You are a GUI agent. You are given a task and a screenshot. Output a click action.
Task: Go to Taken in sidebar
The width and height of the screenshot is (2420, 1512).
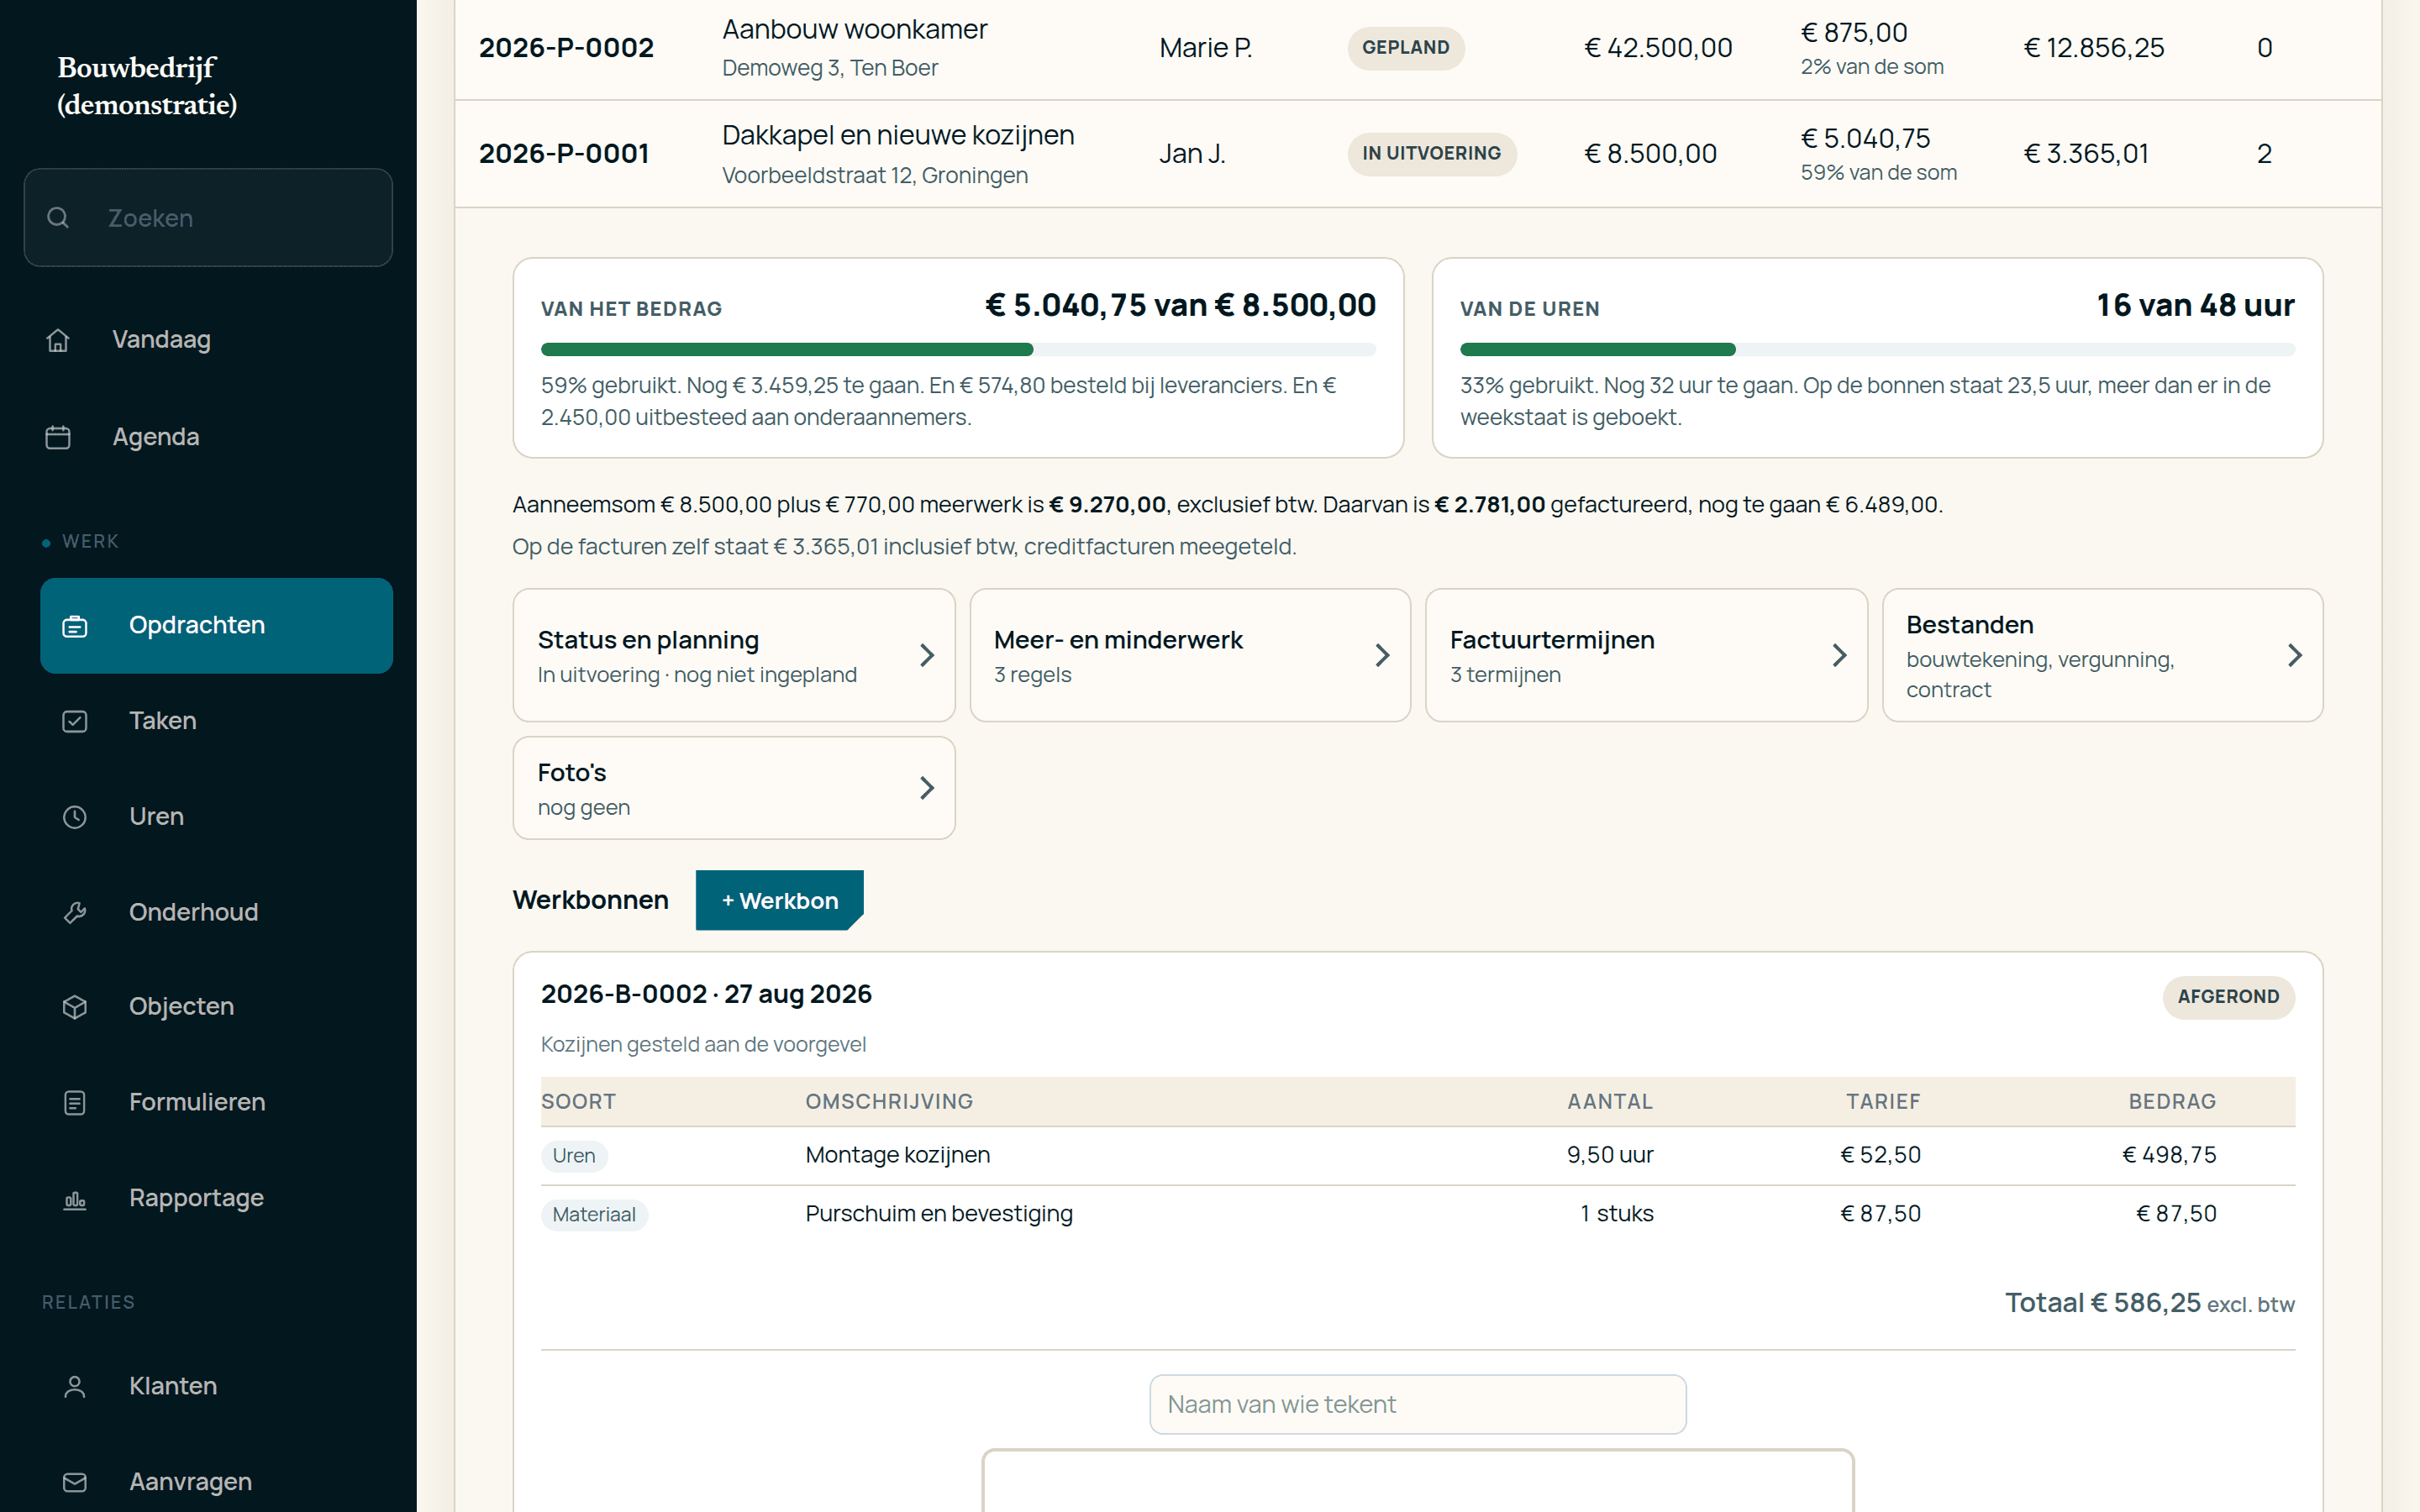216,721
